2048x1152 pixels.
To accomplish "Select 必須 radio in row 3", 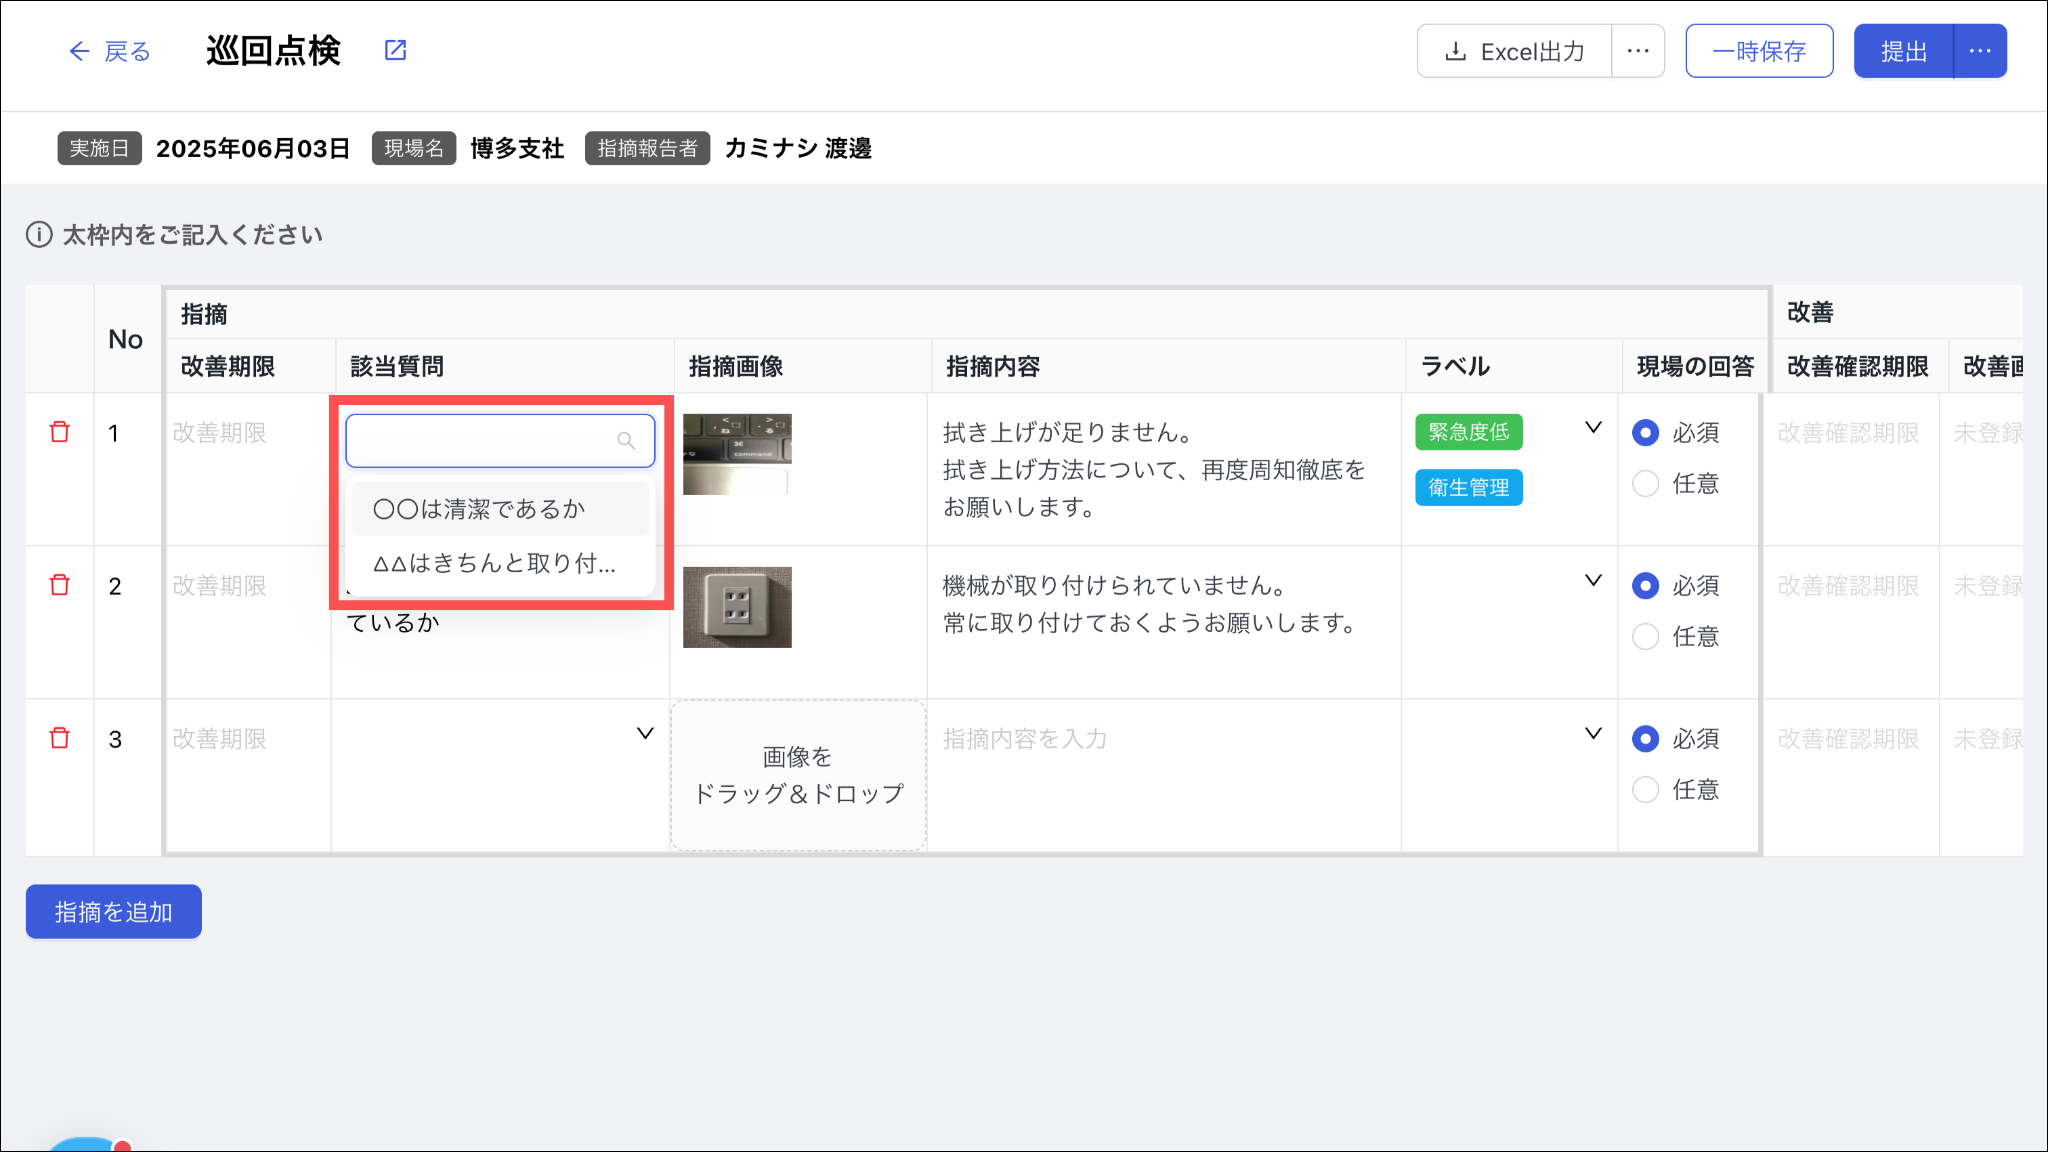I will tap(1645, 739).
